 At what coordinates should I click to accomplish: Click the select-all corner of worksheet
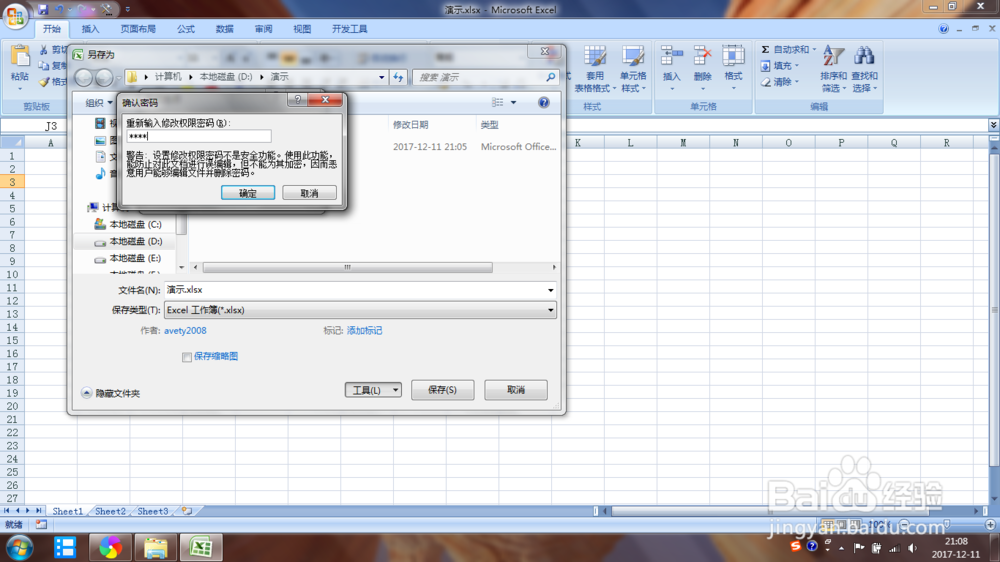(12, 142)
